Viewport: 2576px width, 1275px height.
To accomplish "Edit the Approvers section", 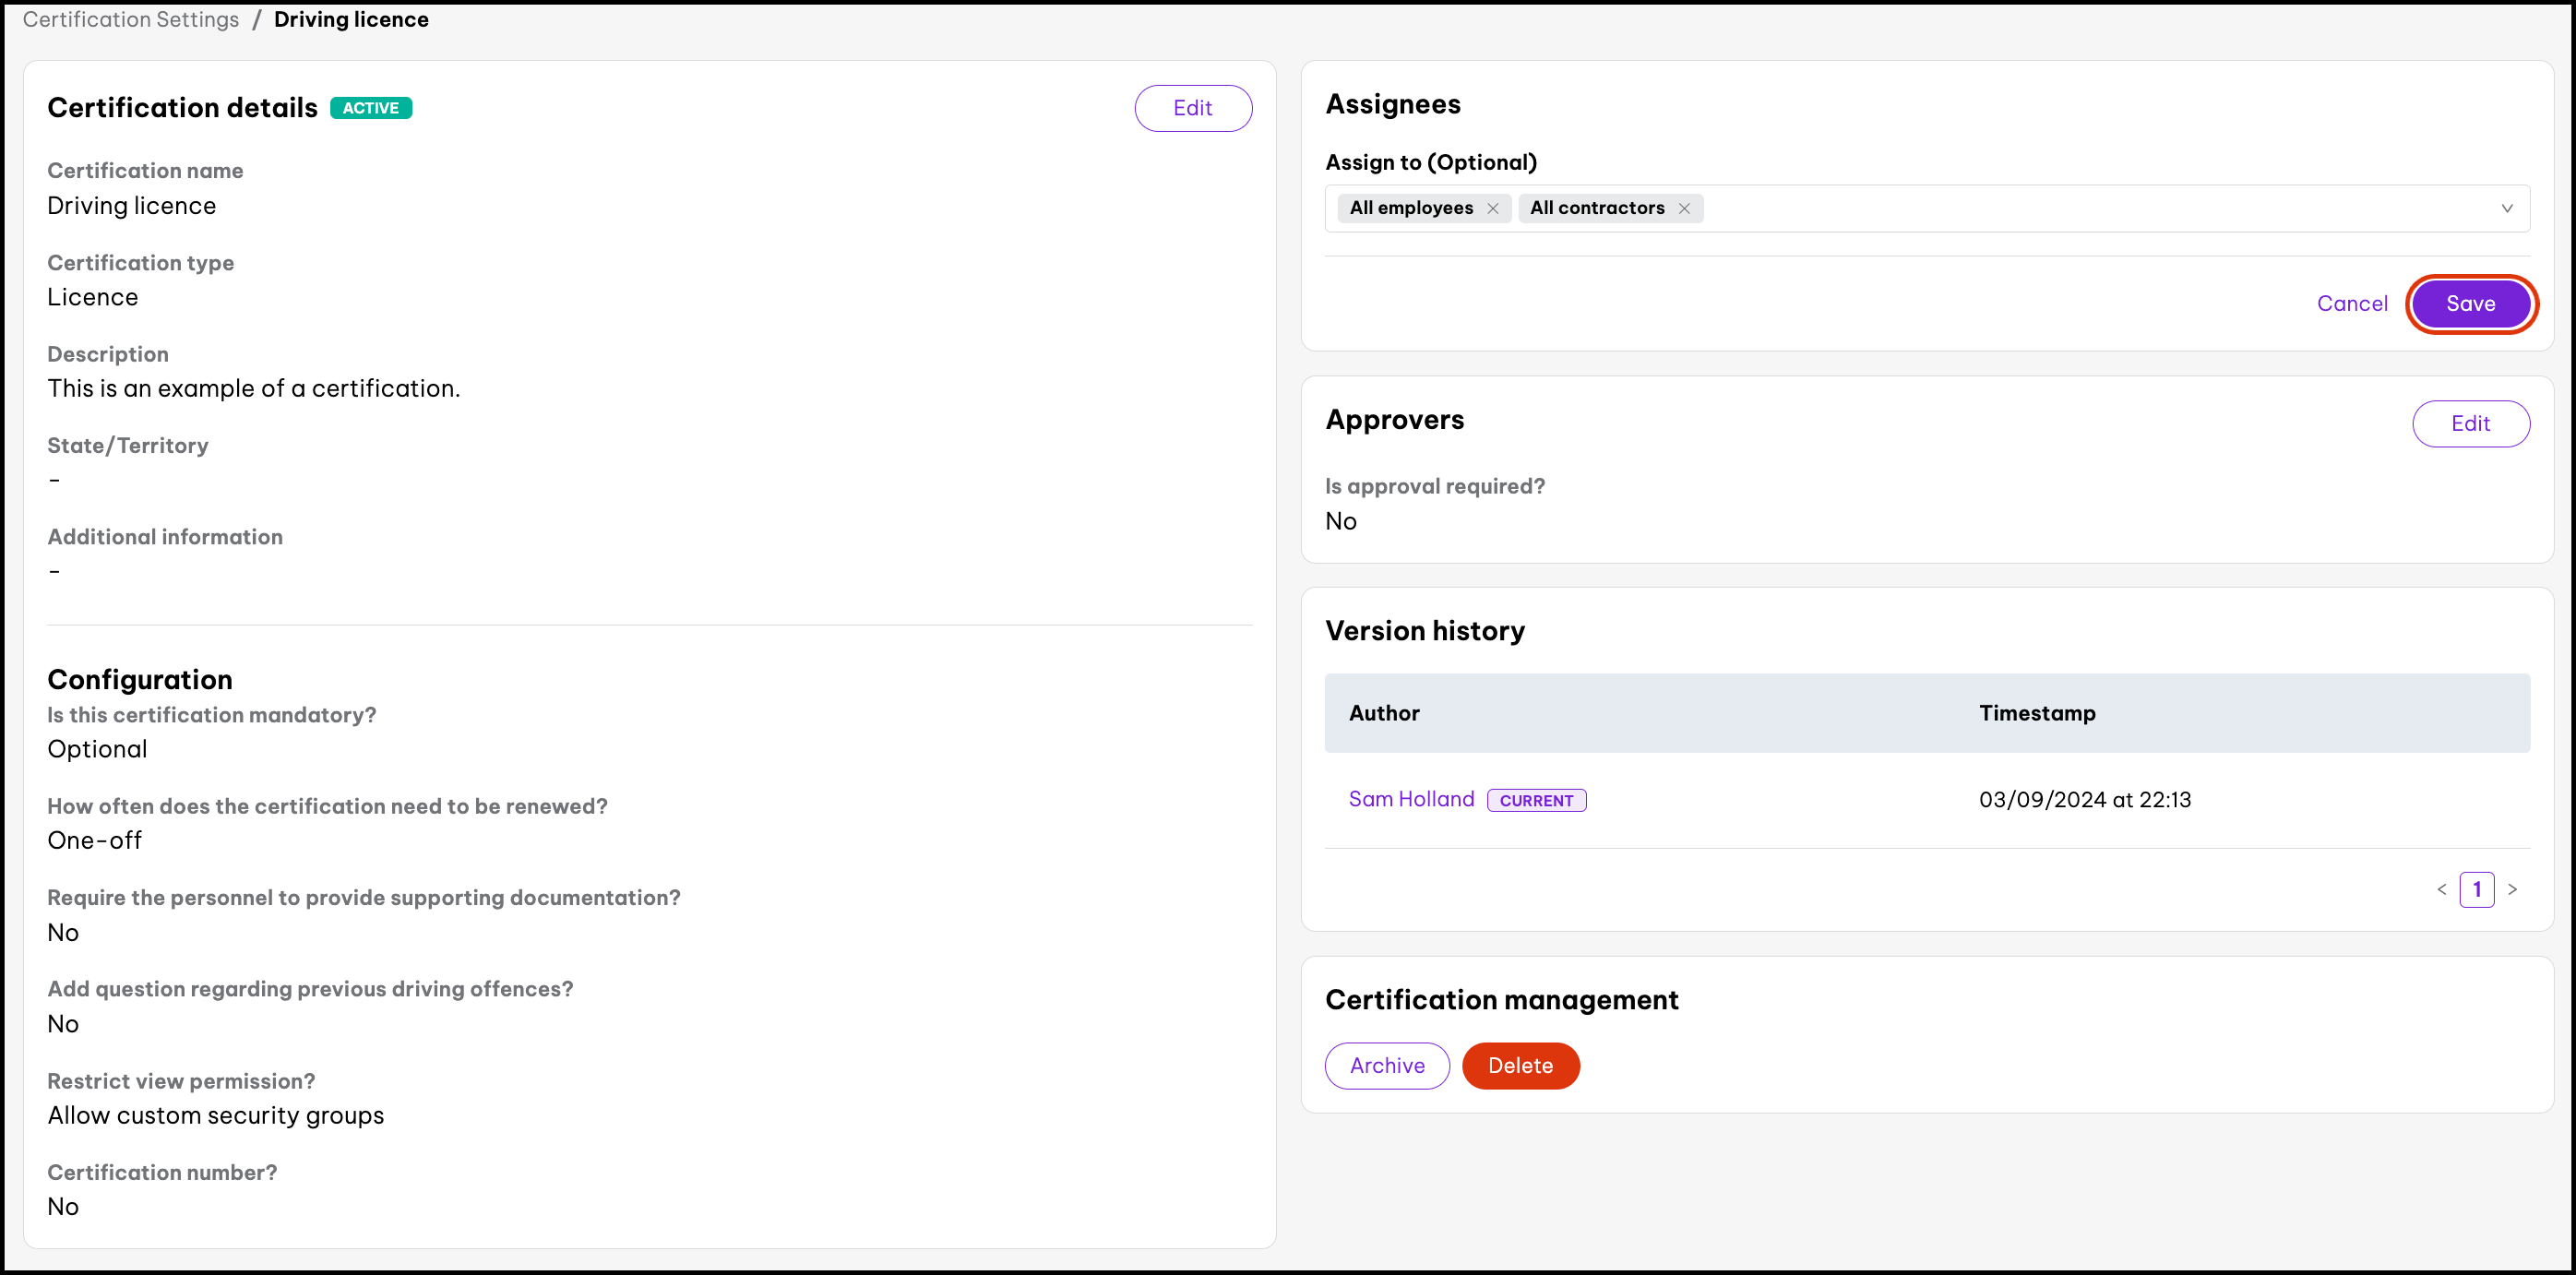I will point(2470,424).
